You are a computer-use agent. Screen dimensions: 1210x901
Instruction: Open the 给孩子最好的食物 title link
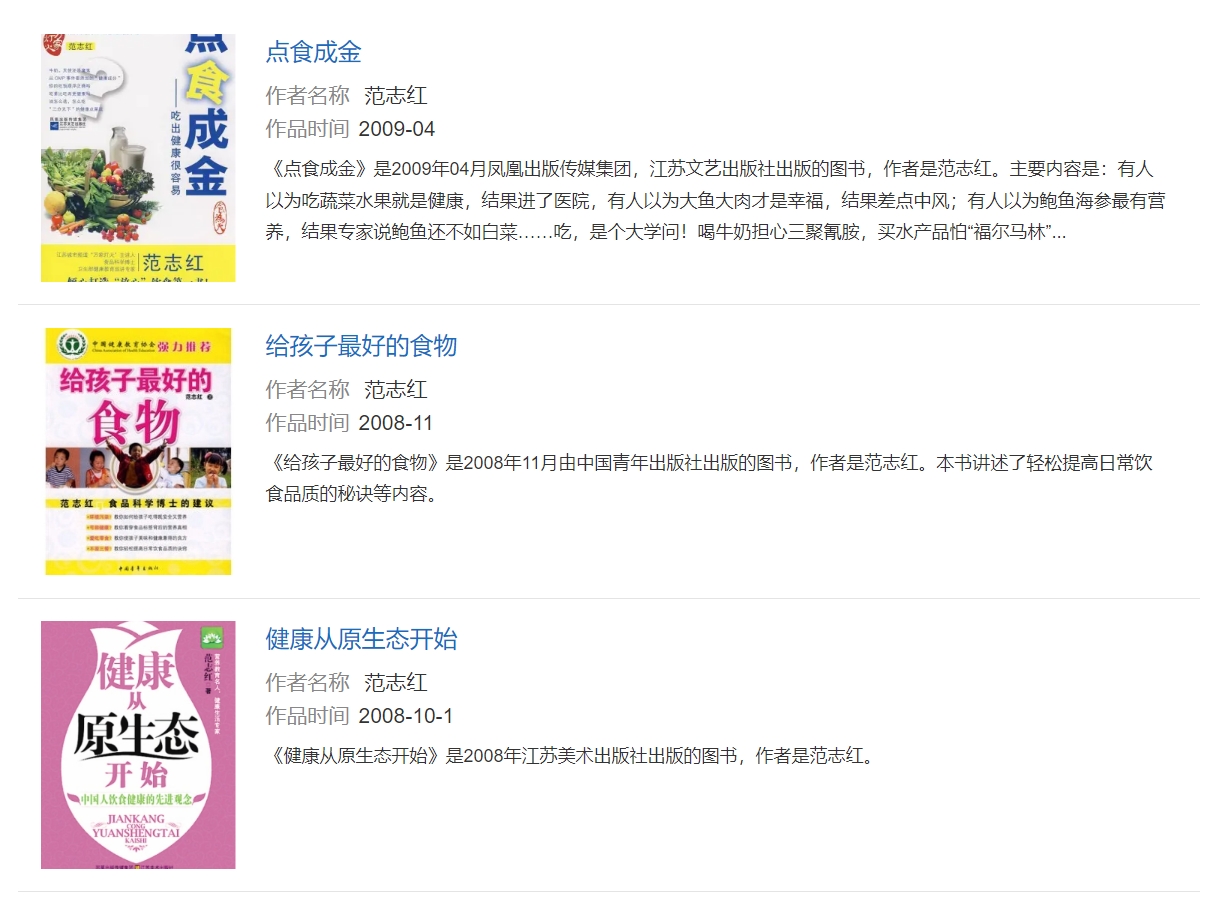[x=361, y=346]
